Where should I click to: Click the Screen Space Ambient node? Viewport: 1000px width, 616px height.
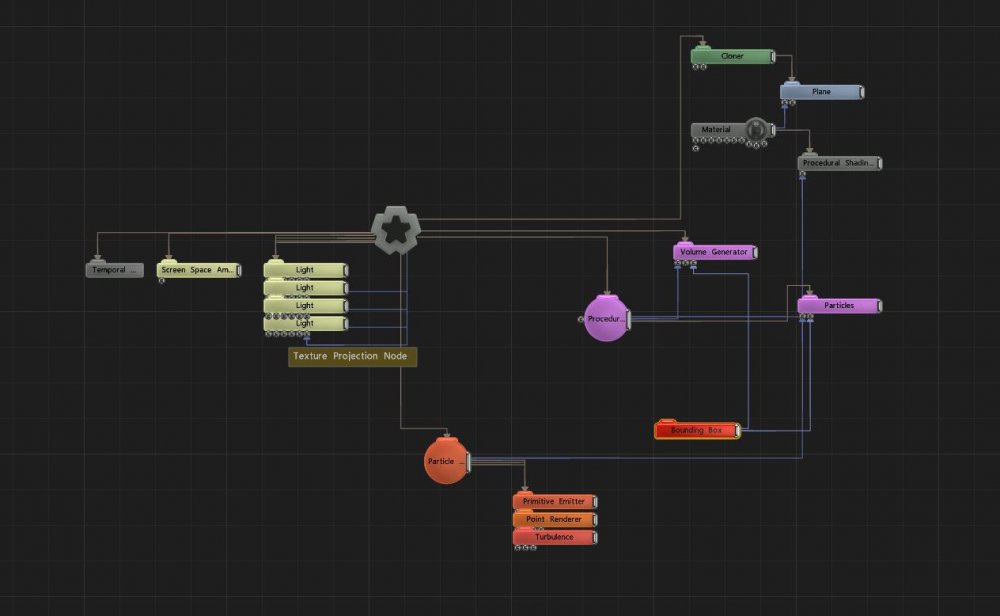[x=197, y=270]
